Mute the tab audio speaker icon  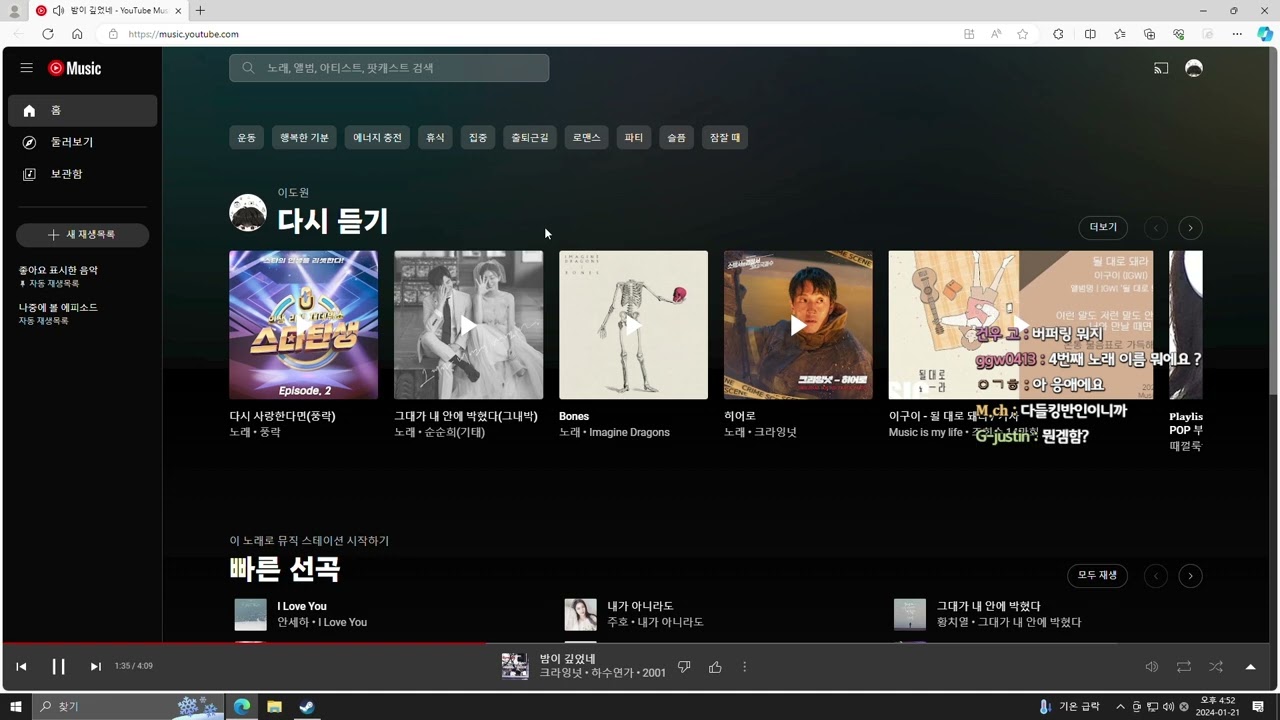(59, 10)
